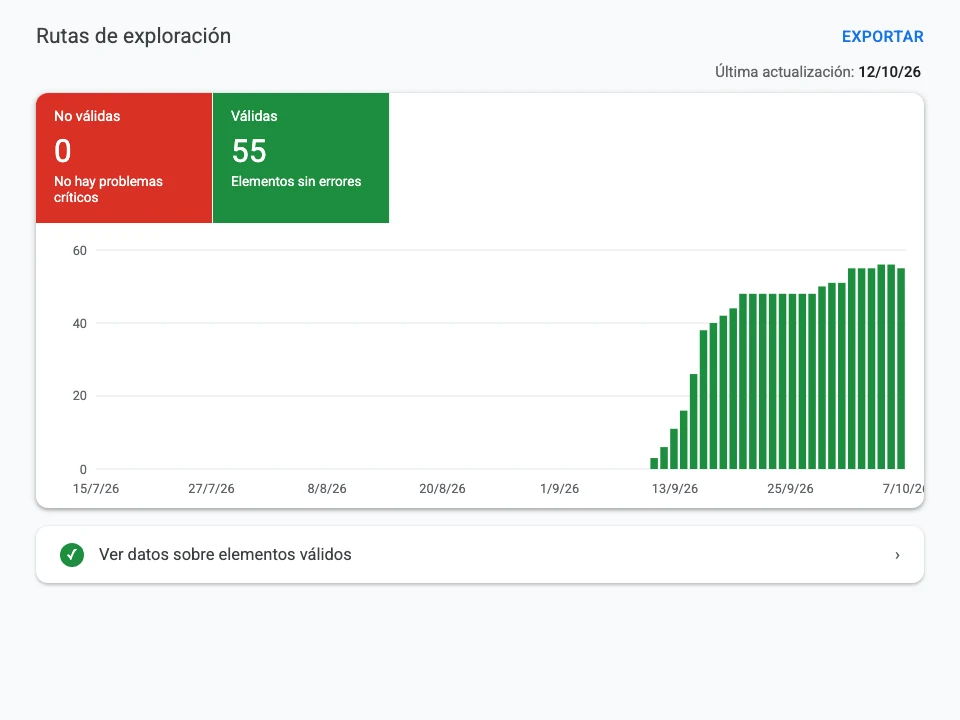Click the 20/8/26 axis label
Viewport: 960px width, 720px height.
[x=442, y=489]
